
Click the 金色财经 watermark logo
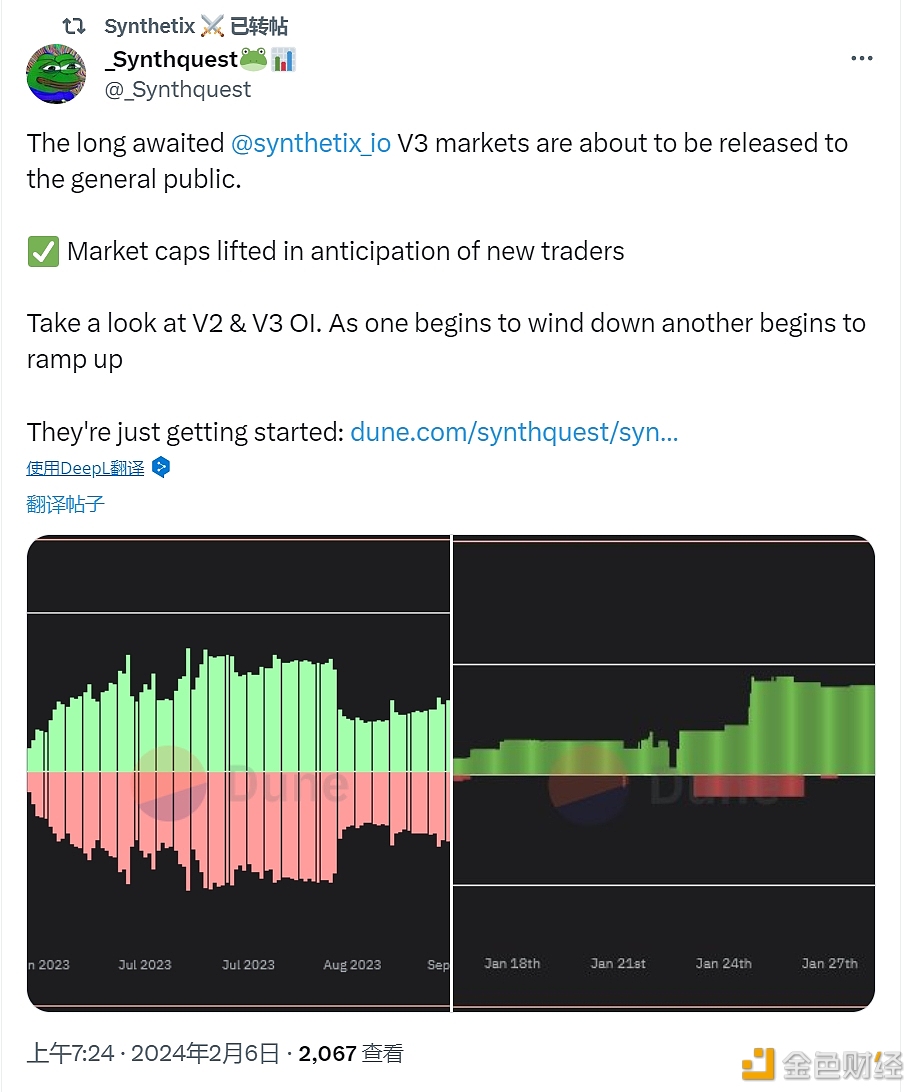[x=822, y=1063]
